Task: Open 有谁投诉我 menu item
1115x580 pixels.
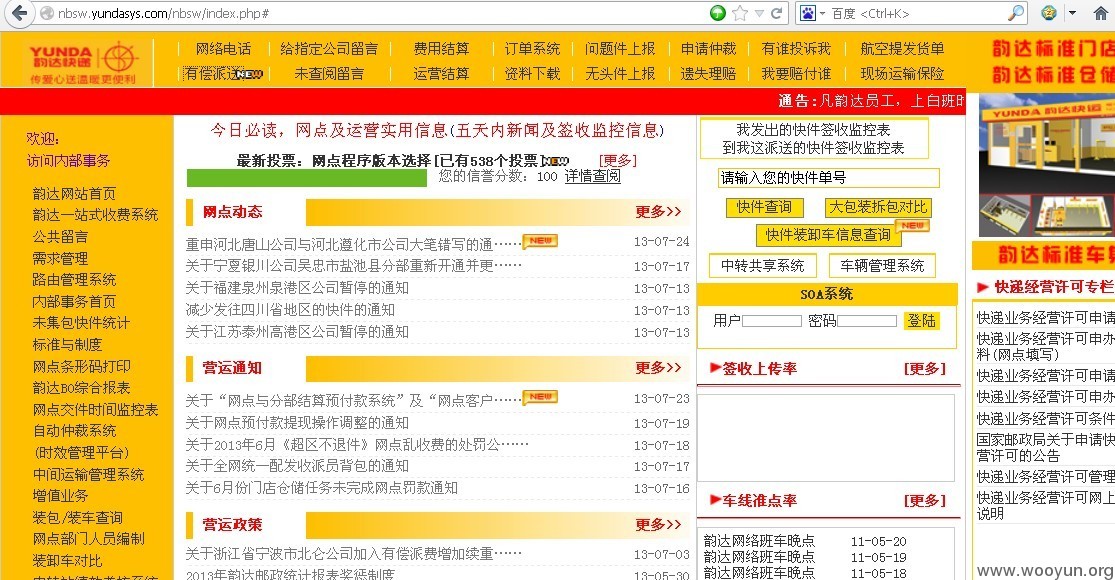Action: click(796, 49)
